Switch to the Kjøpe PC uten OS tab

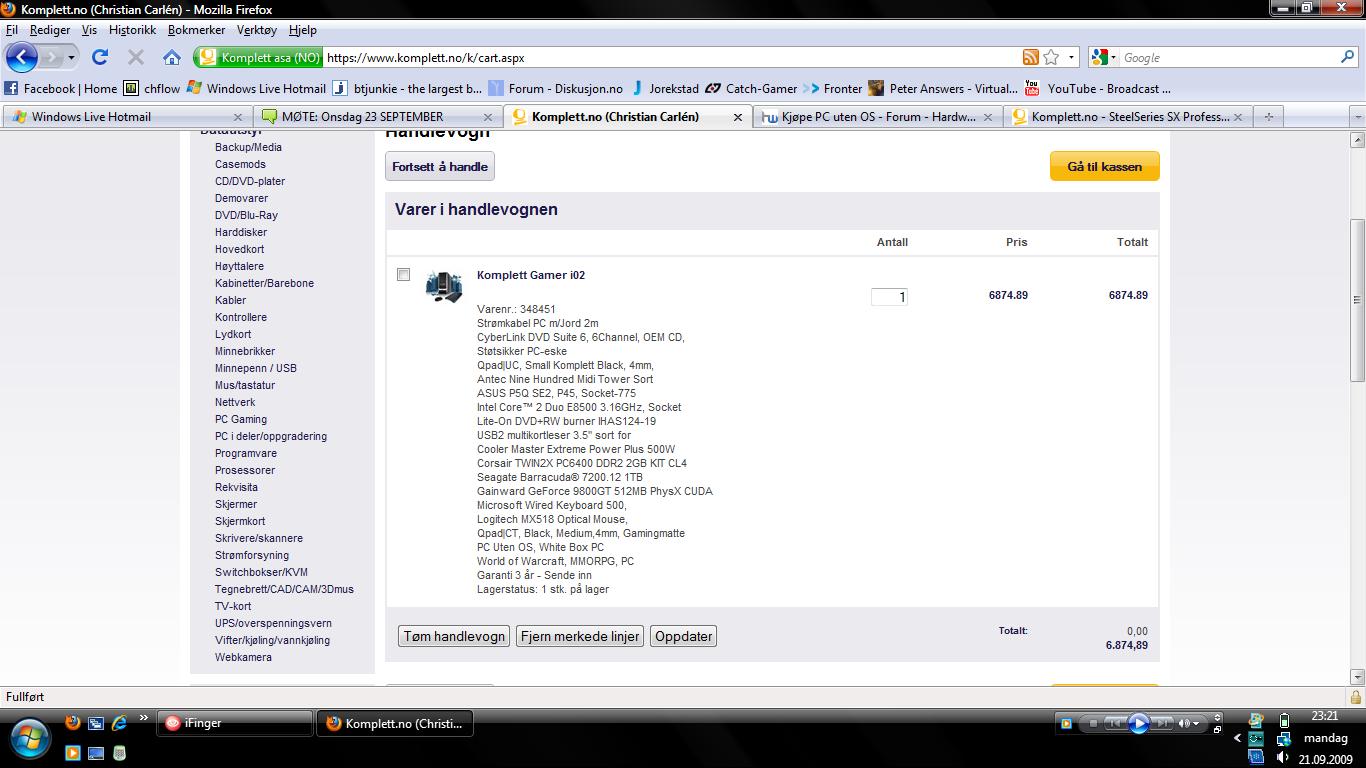point(877,117)
